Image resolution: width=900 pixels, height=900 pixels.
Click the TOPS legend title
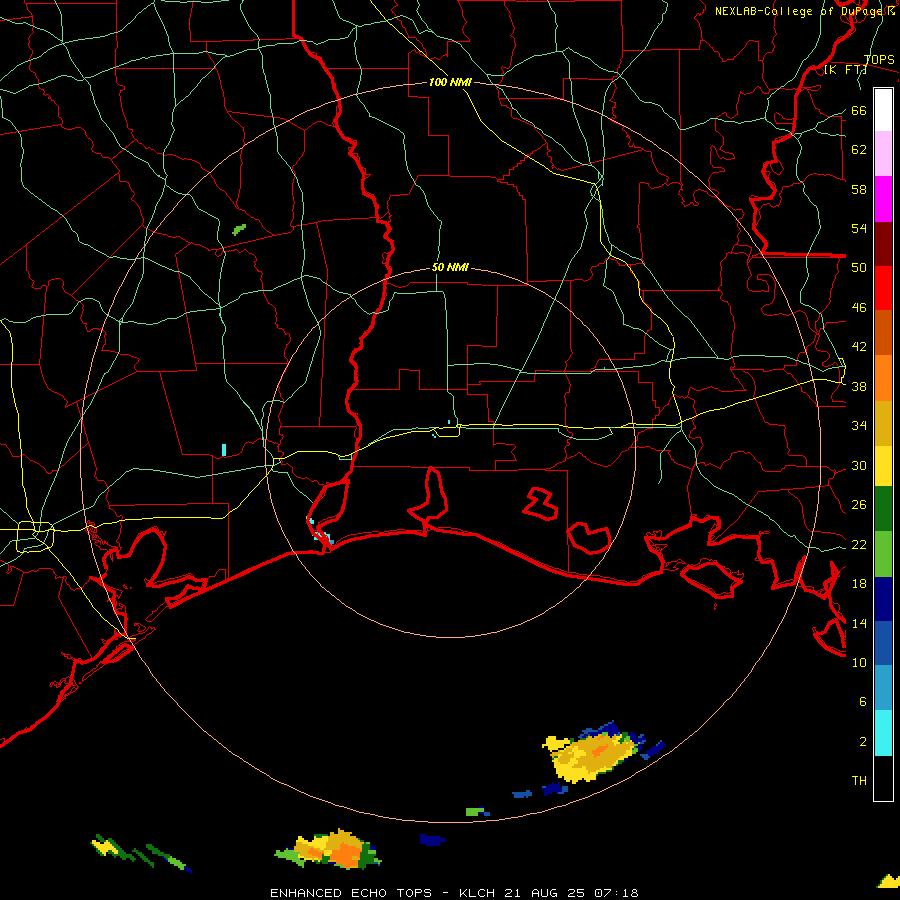[x=879, y=60]
